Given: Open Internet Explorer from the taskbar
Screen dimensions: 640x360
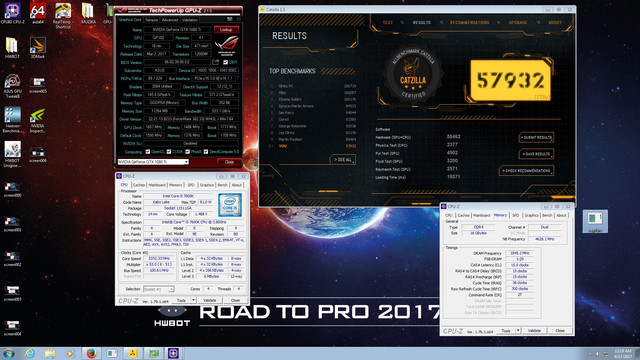Looking at the screenshot, I should tap(29, 353).
